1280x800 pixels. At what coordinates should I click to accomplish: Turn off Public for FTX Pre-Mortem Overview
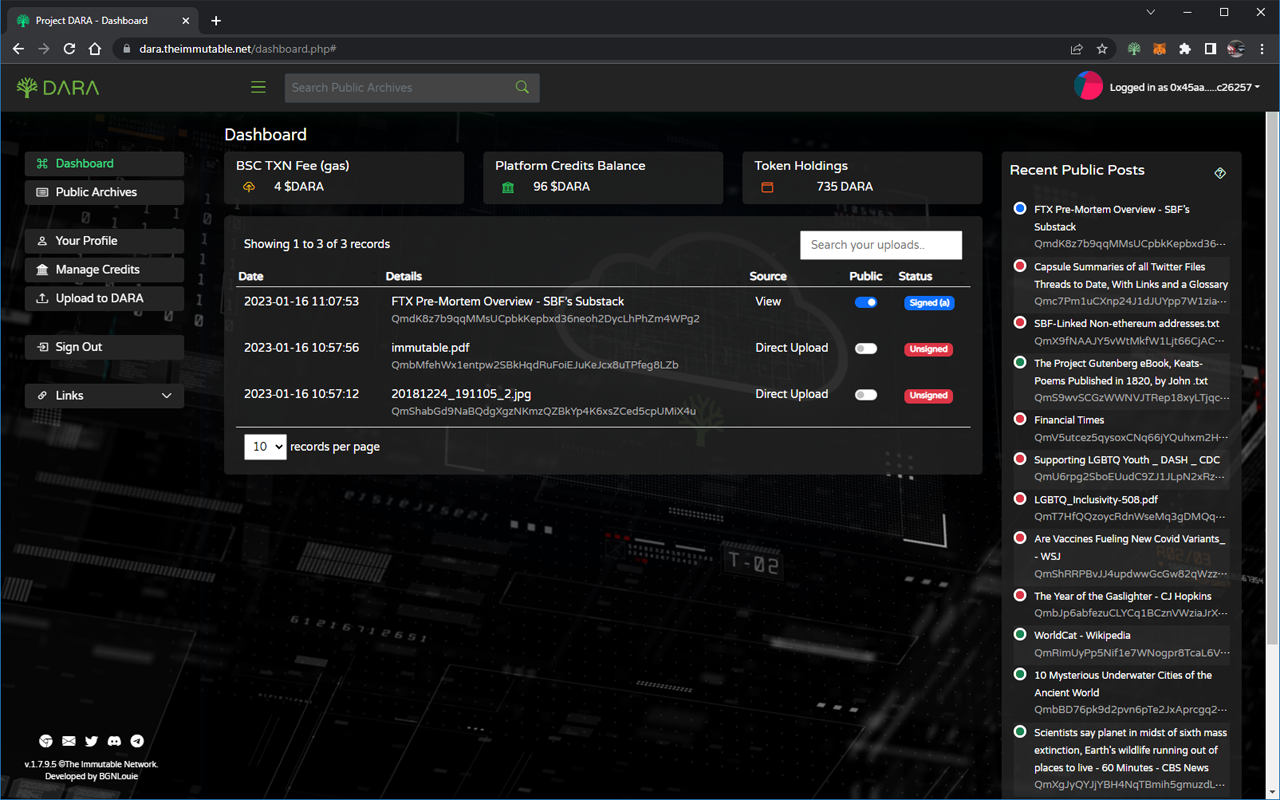point(866,302)
